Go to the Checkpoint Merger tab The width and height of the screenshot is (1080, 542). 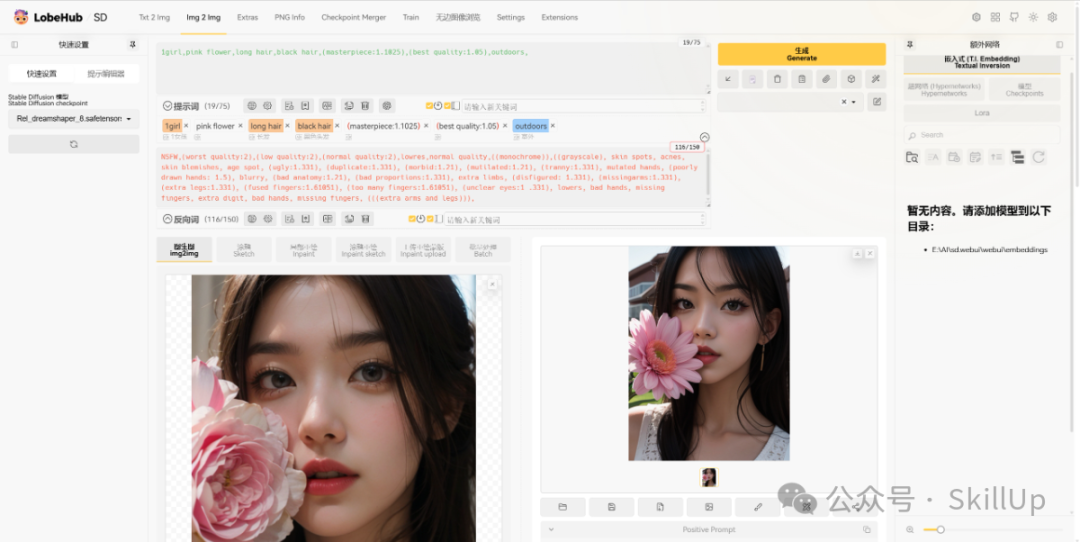[x=353, y=17]
